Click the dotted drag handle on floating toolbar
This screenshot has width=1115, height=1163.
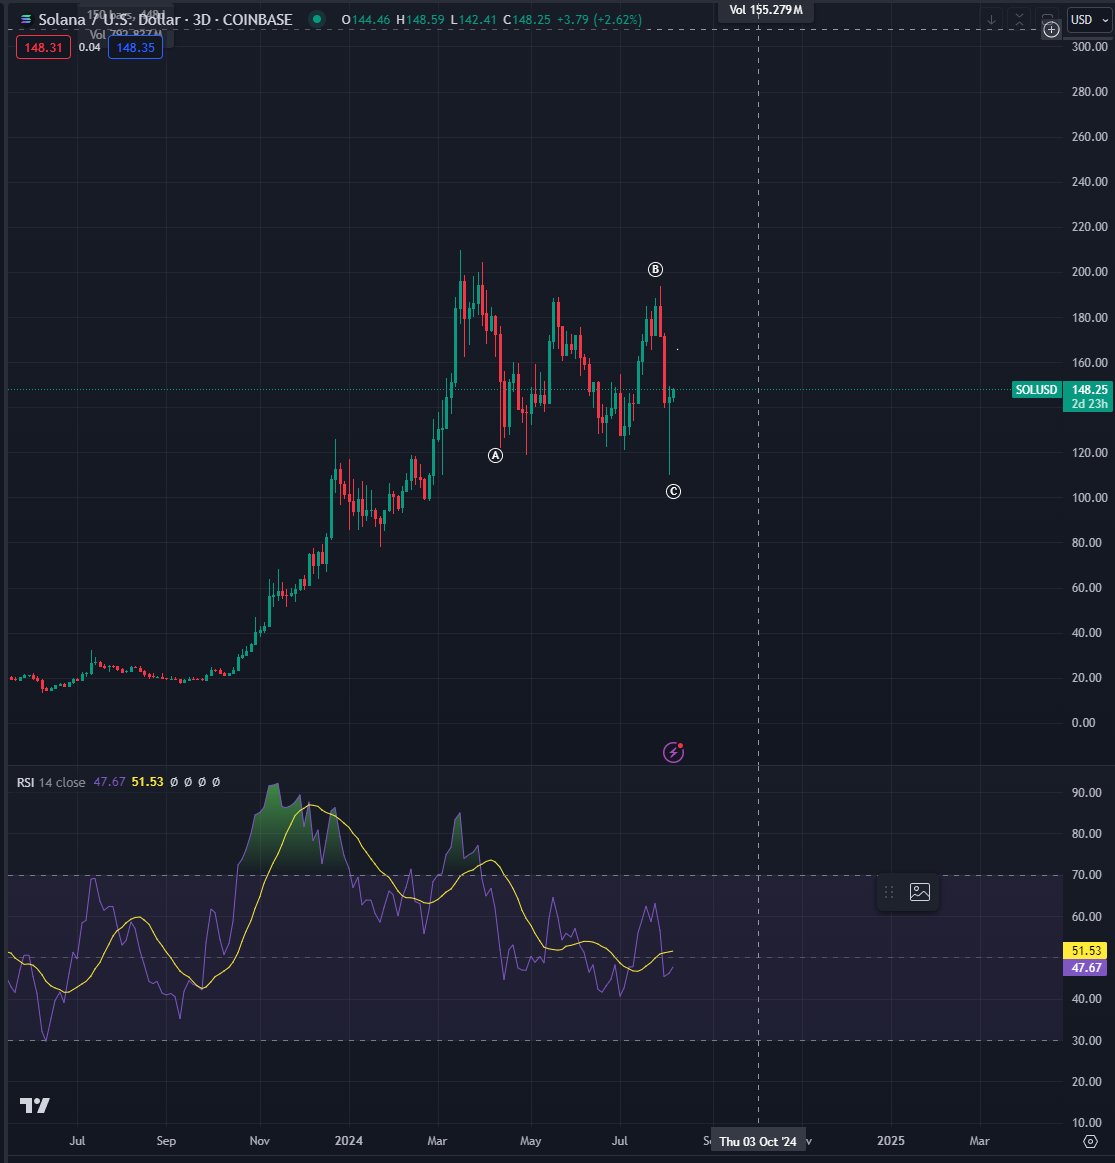point(889,892)
